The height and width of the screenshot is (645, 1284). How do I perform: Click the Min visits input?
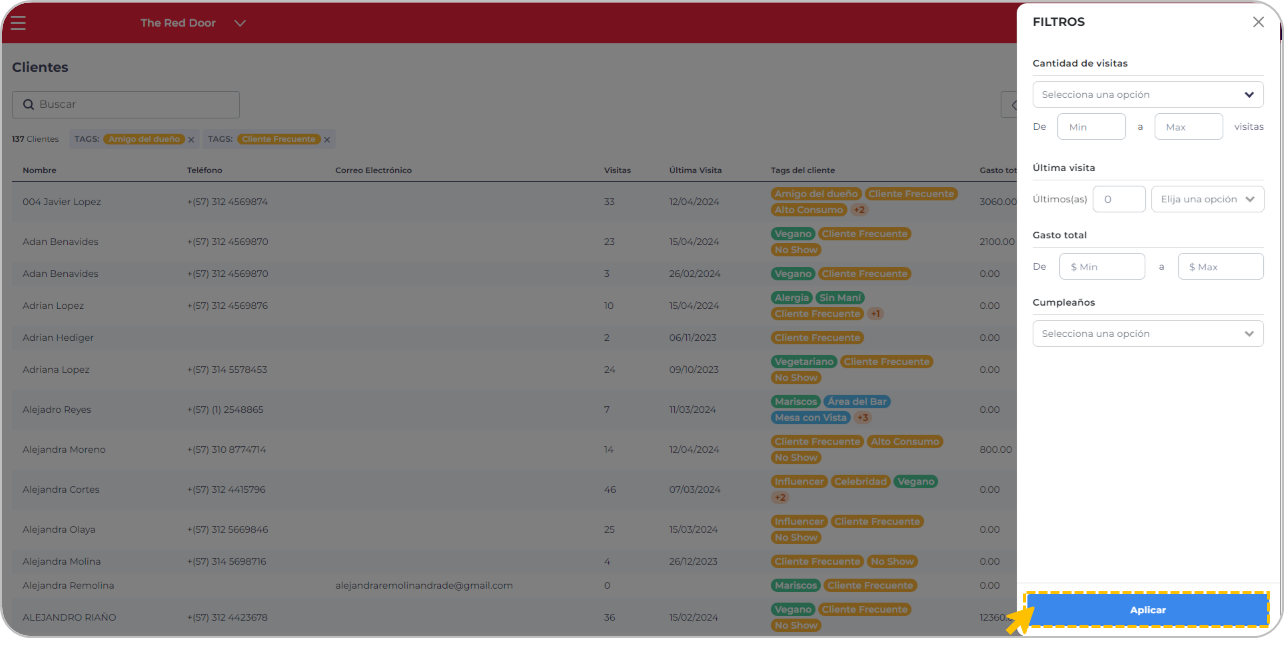tap(1091, 127)
